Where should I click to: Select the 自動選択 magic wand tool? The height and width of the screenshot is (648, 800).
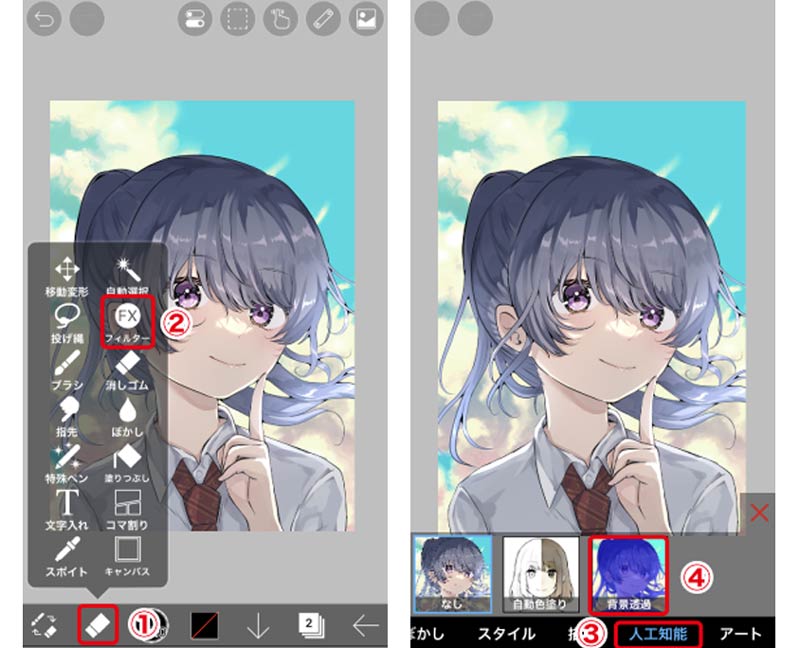(x=127, y=267)
